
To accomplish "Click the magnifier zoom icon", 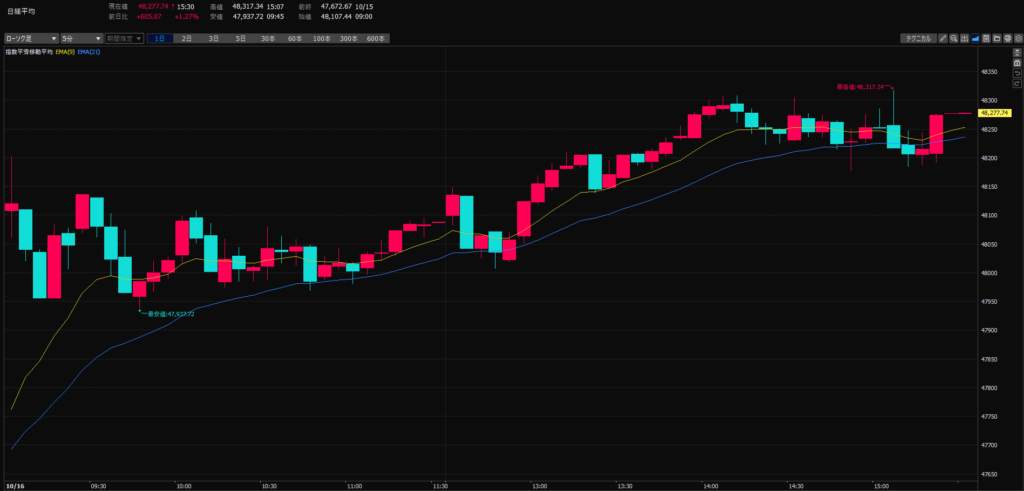I will pyautogui.click(x=954, y=38).
